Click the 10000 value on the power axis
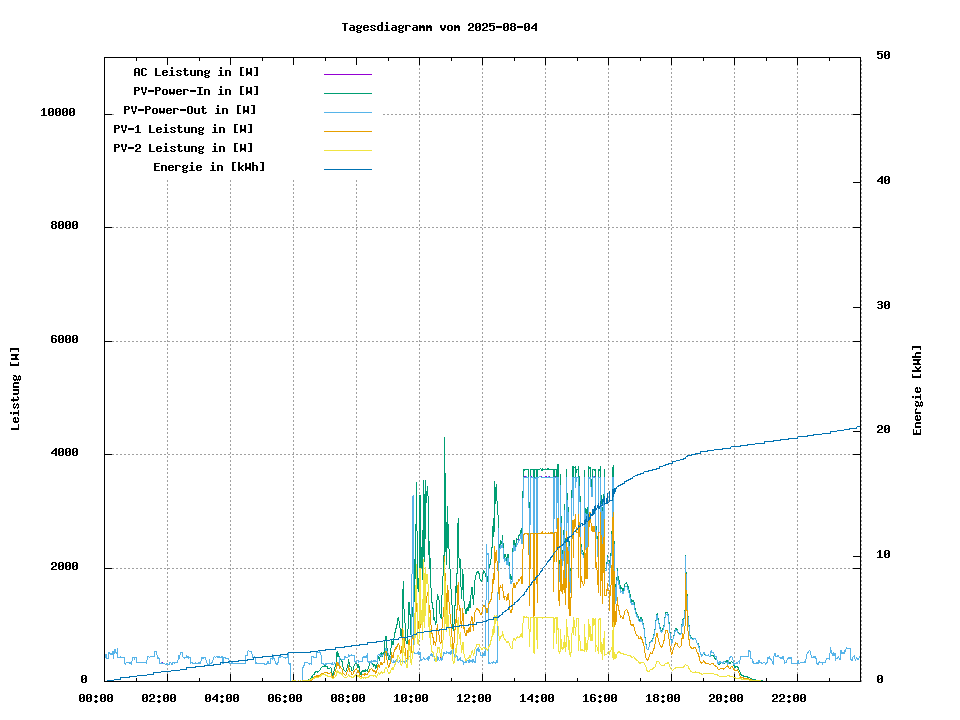This screenshot has width=960, height=720. pyautogui.click(x=58, y=113)
